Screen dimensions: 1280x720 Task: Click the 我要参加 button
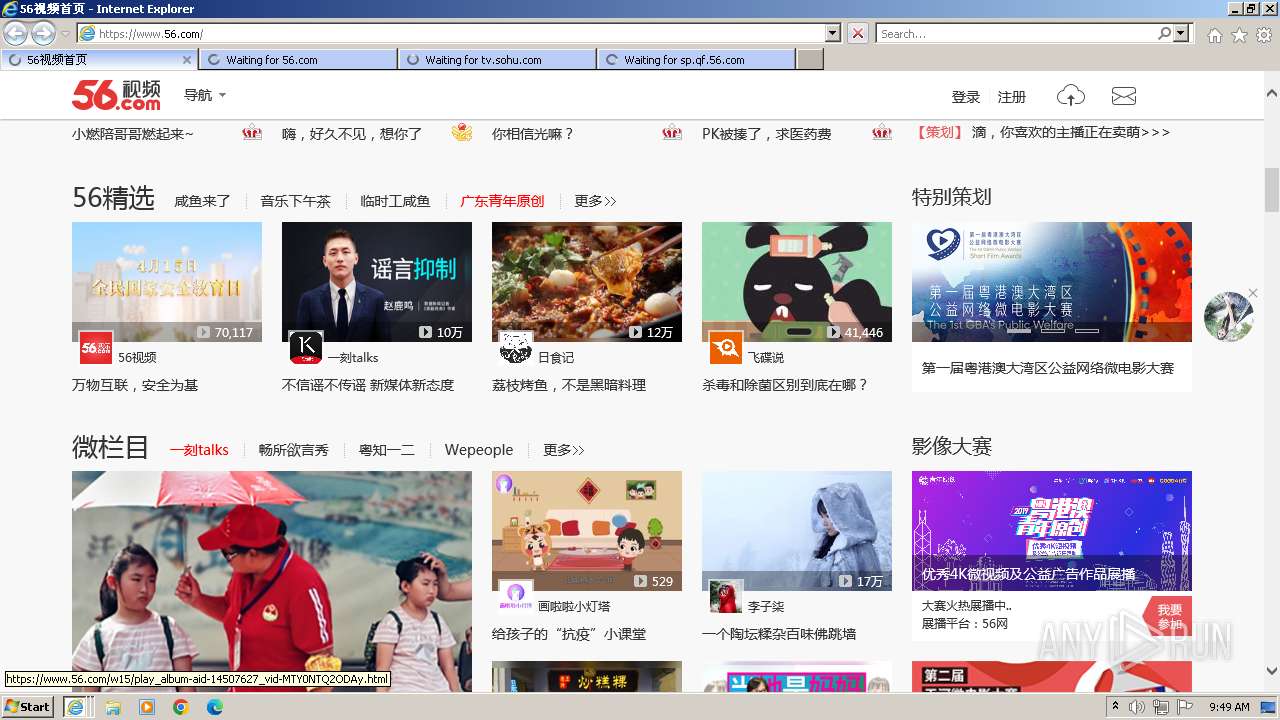[1170, 616]
